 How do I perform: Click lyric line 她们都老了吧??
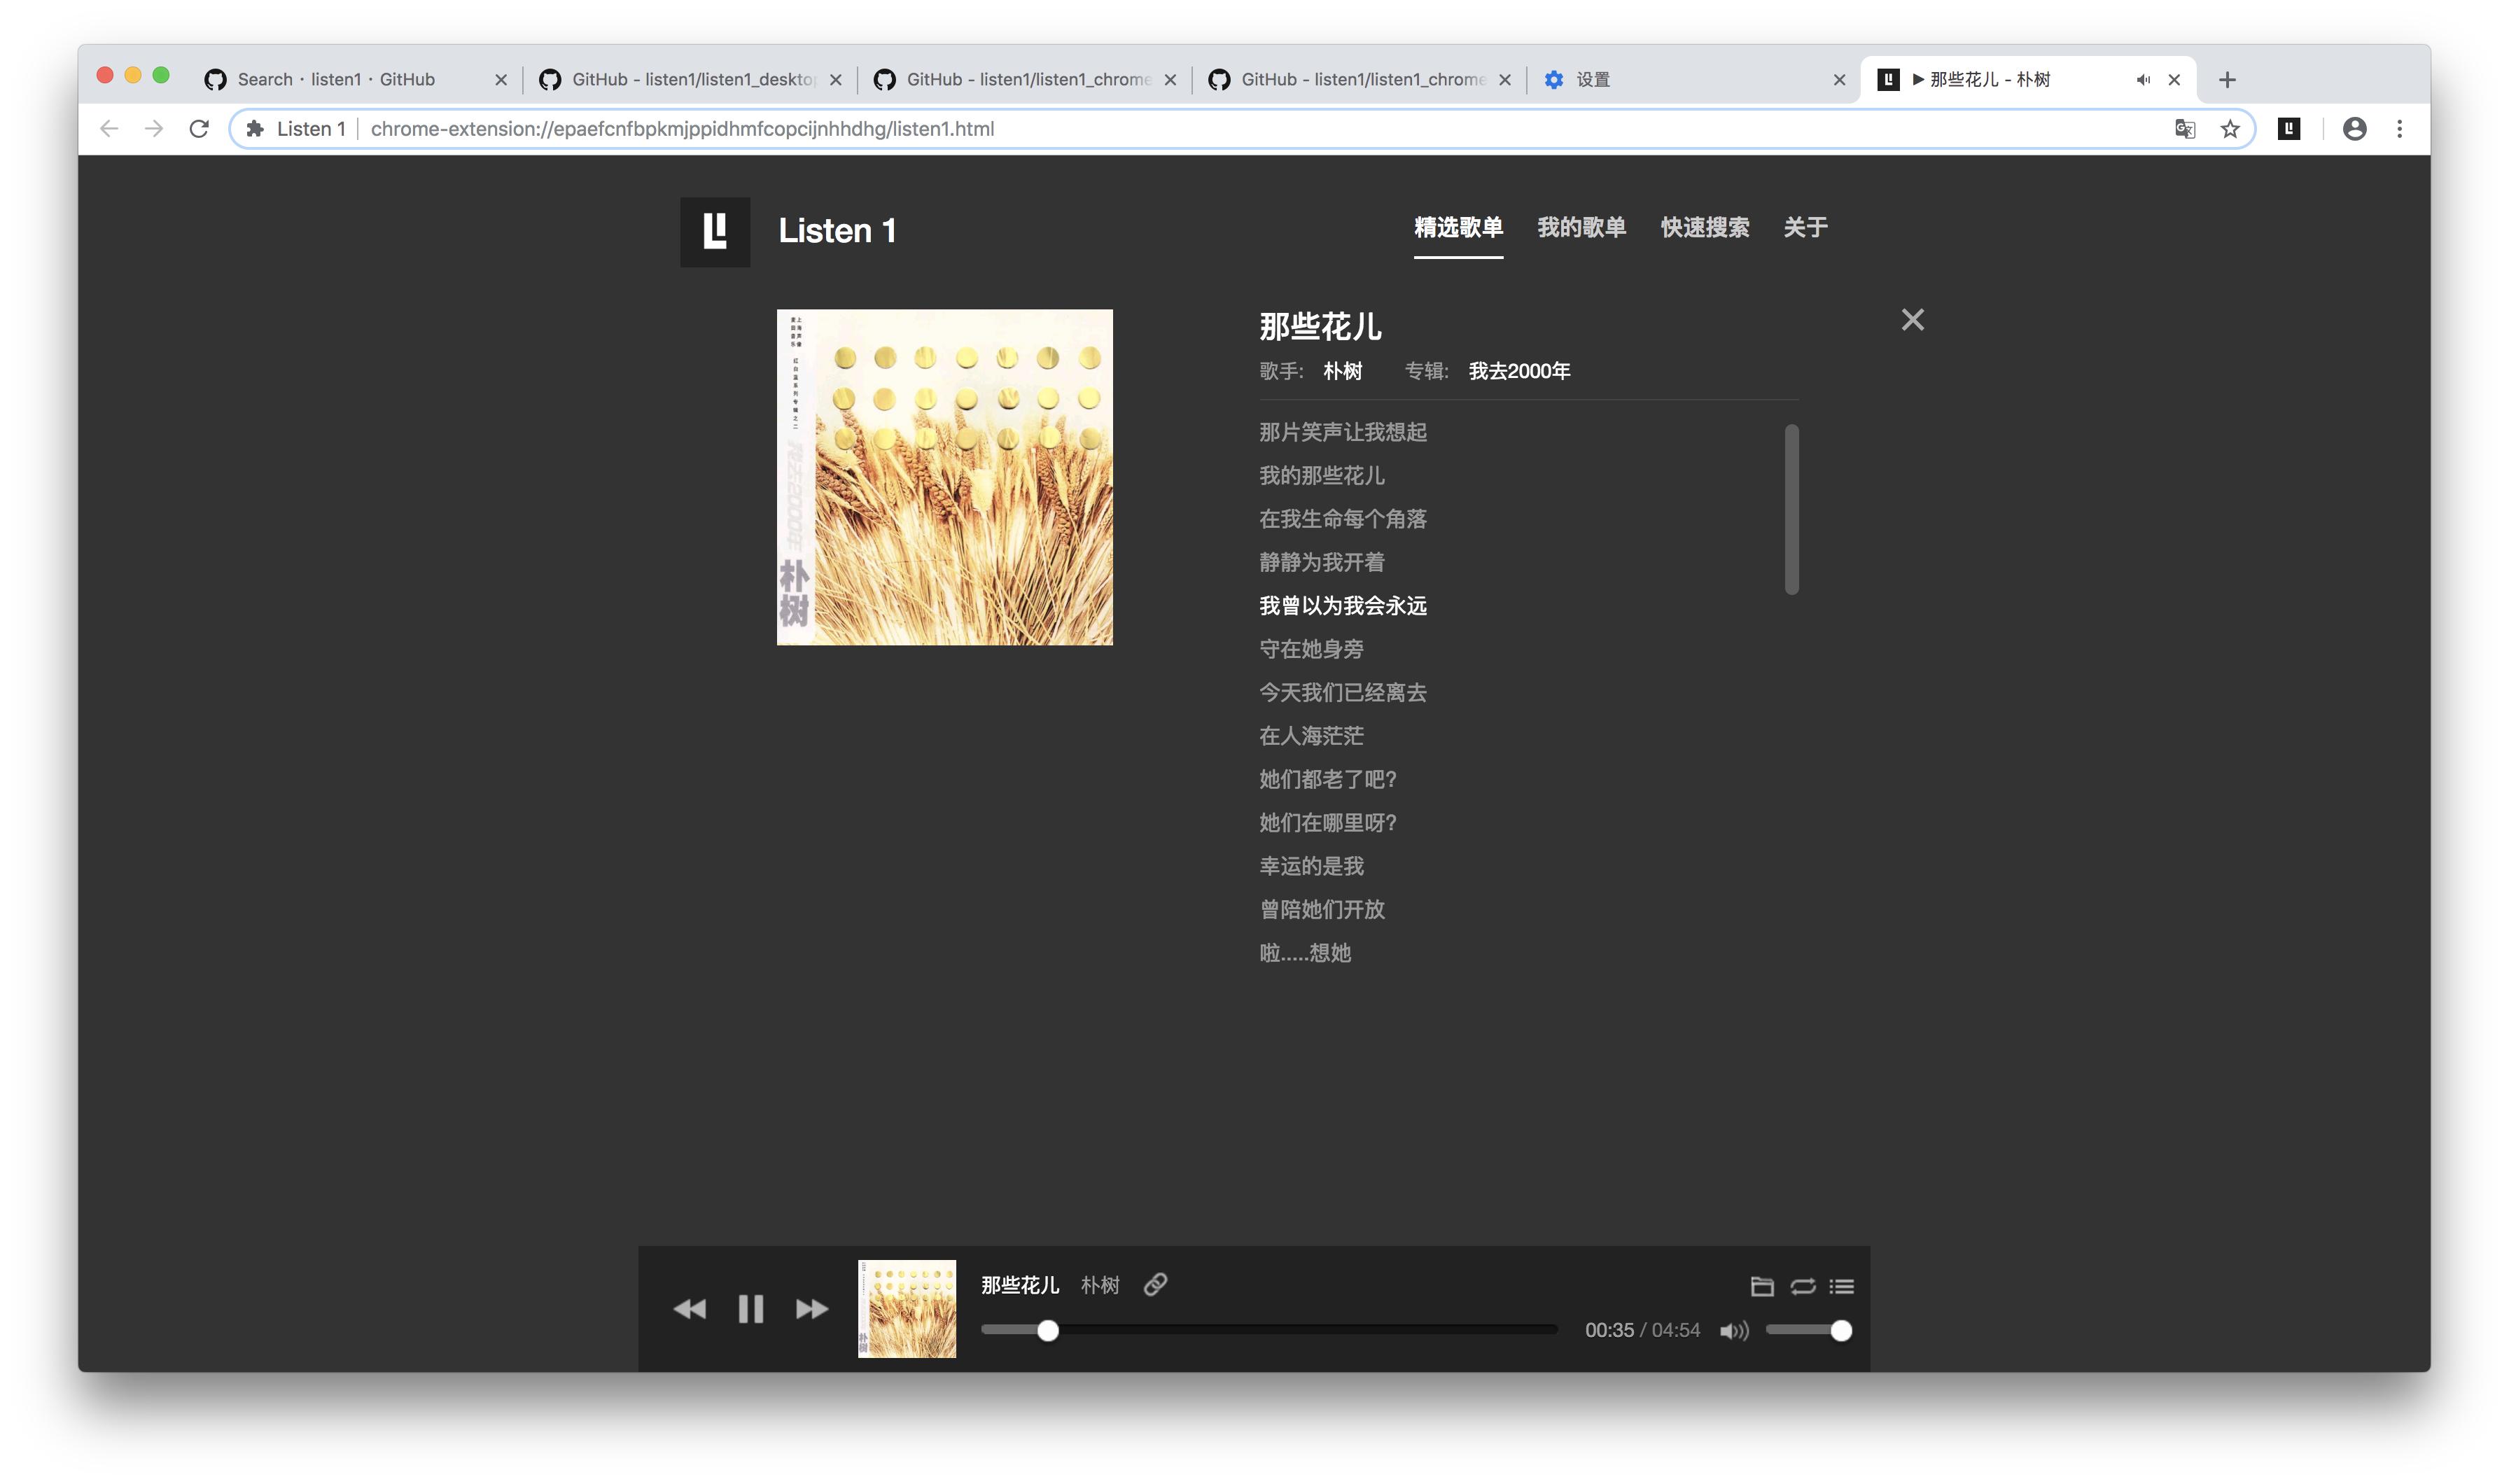tap(1327, 779)
